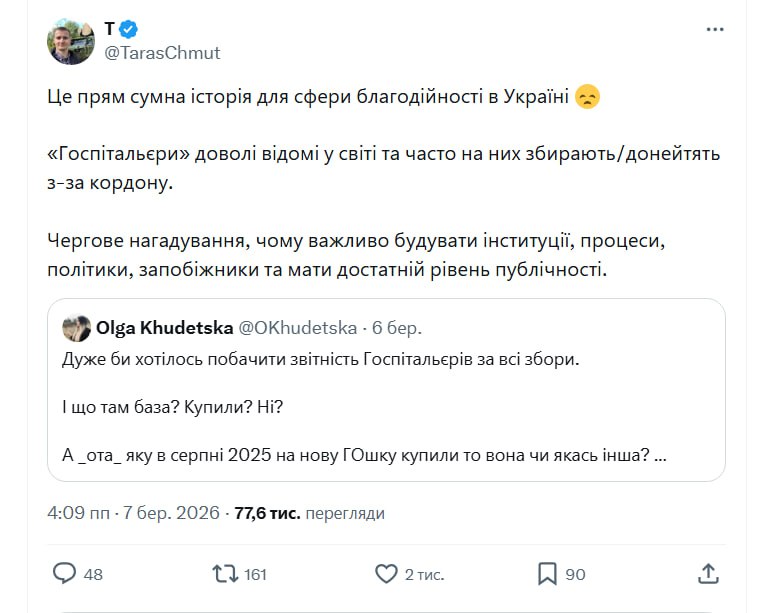Open the author's profile avatar

(70, 41)
